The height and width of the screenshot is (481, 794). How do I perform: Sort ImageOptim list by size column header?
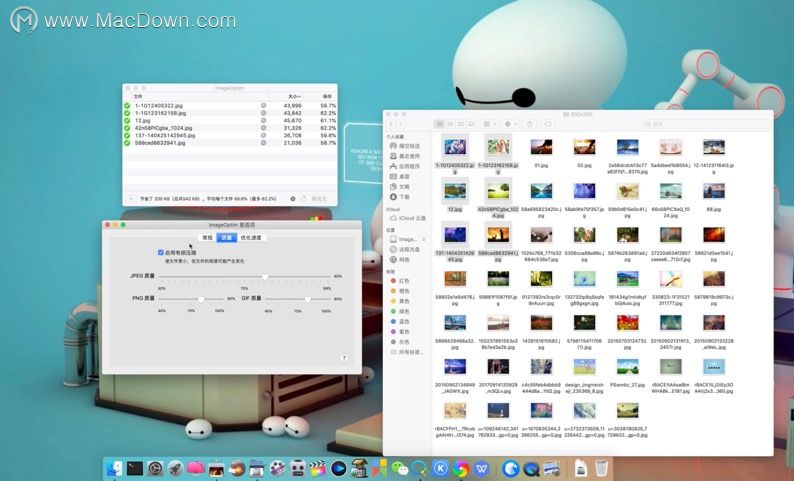(x=294, y=96)
